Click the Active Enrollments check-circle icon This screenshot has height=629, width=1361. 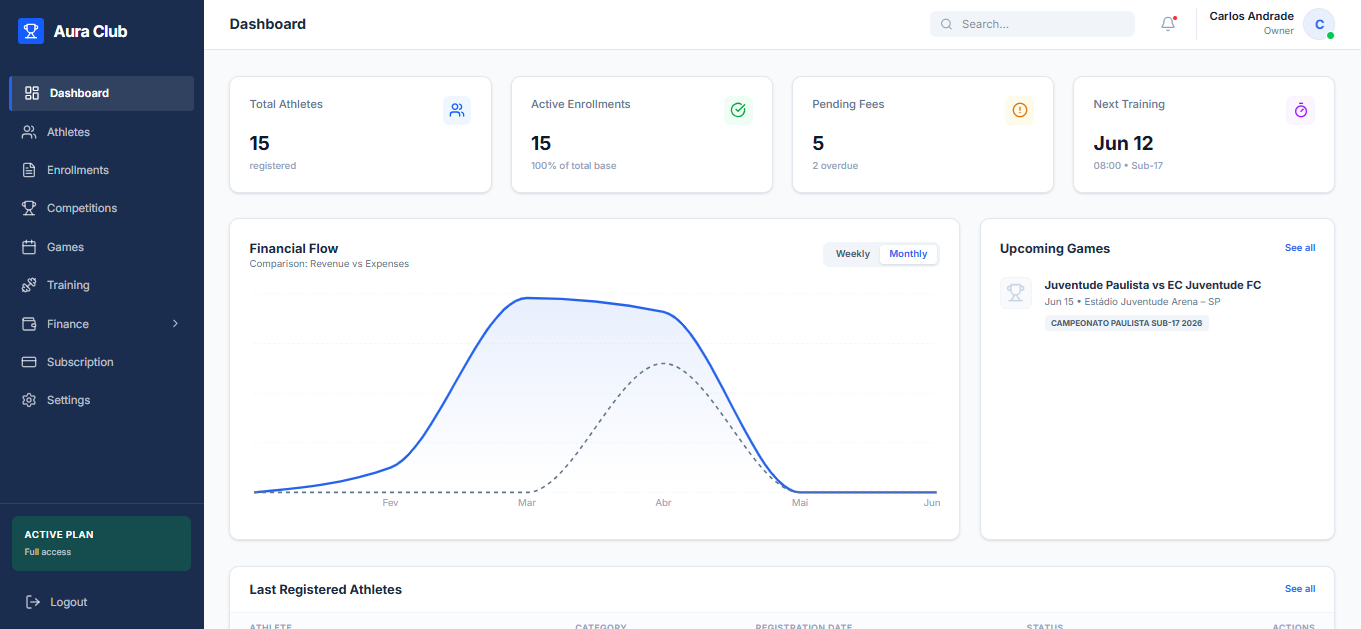pos(738,110)
